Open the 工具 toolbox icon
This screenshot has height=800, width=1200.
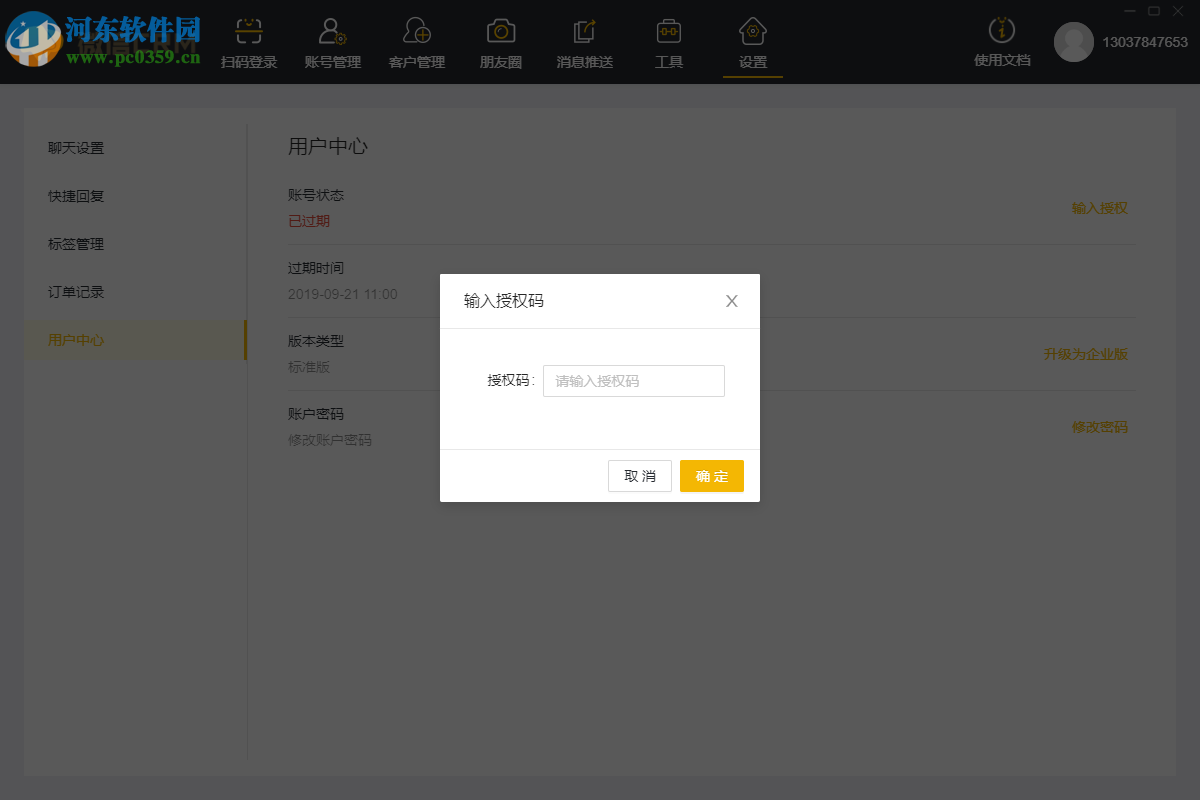[668, 40]
